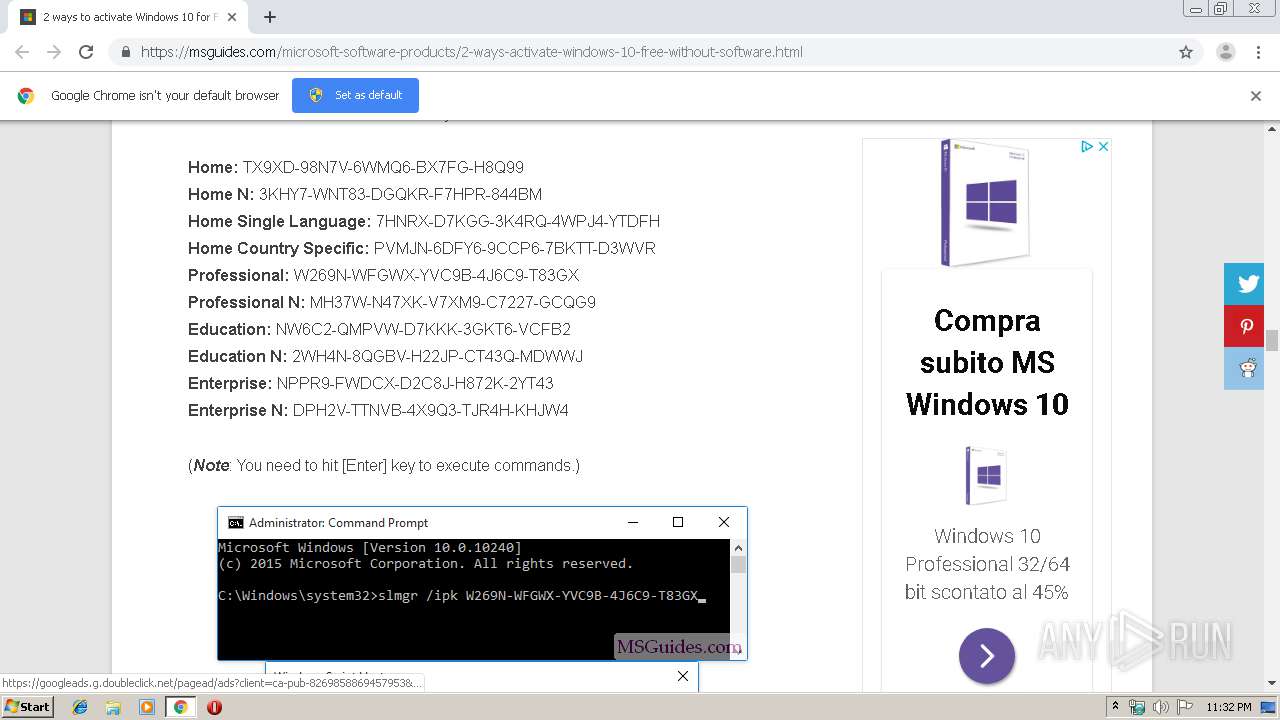Select the Enterprise key NPPR9-FWDCX-D2C8J-H872K-2YT43
This screenshot has width=1280, height=720.
pos(415,383)
